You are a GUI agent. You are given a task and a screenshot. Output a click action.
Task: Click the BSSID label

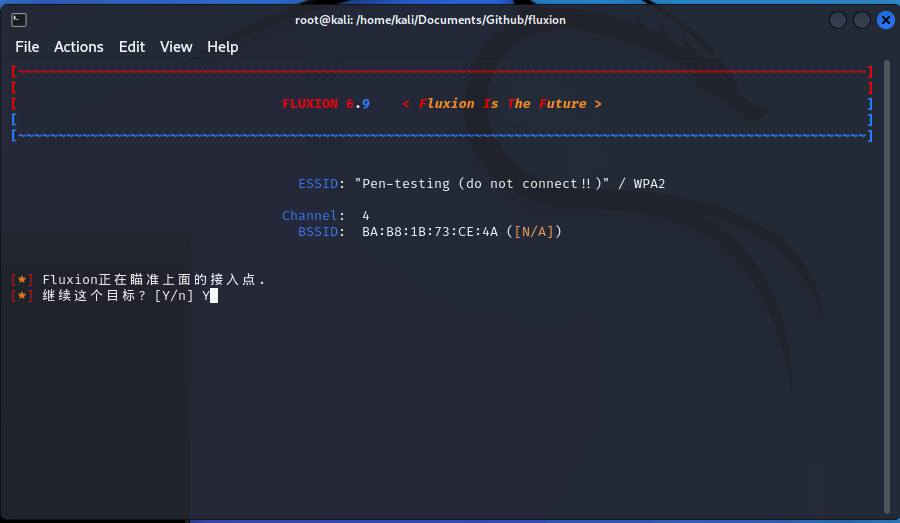pos(318,231)
